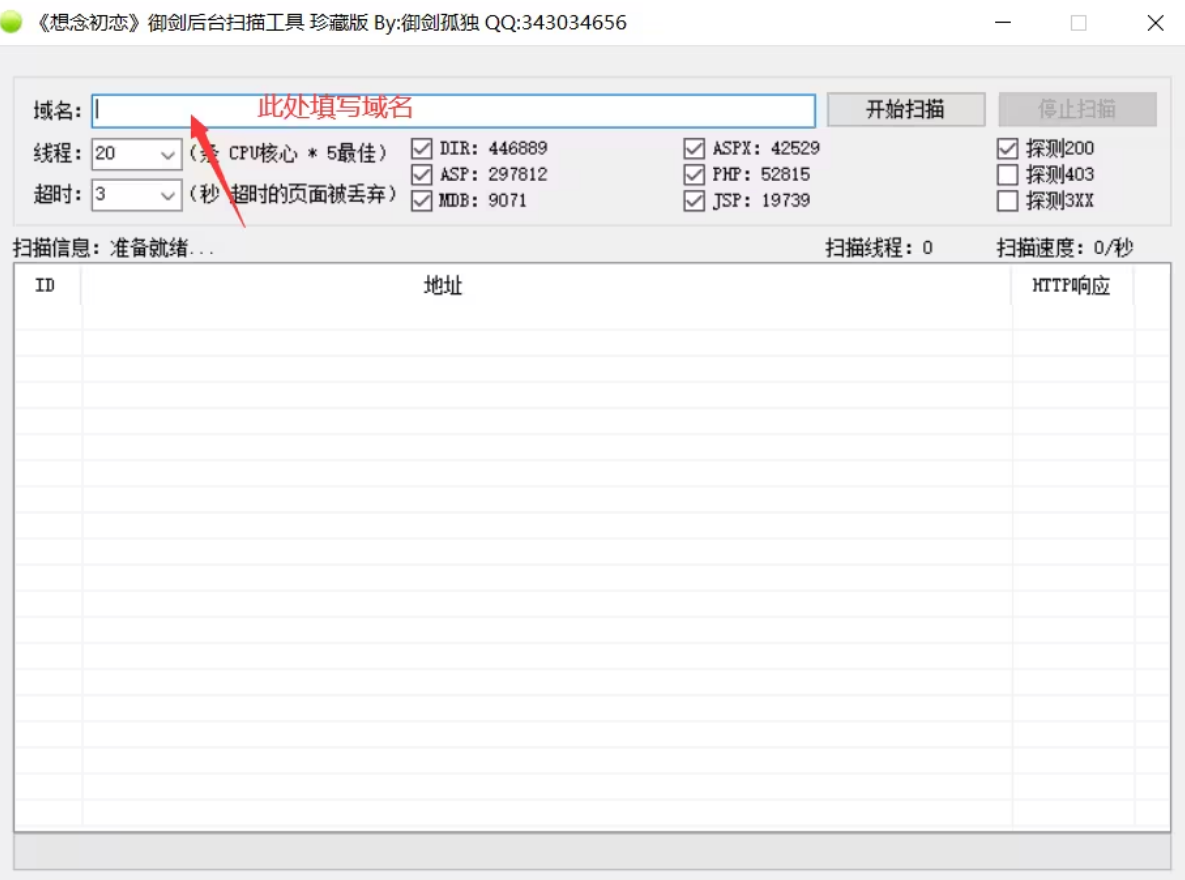The height and width of the screenshot is (880, 1185).
Task: Sort by the 地址 address column header
Action: [443, 286]
